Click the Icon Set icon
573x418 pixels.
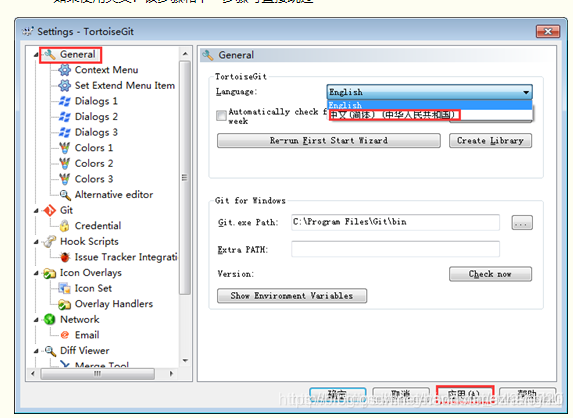pos(65,289)
